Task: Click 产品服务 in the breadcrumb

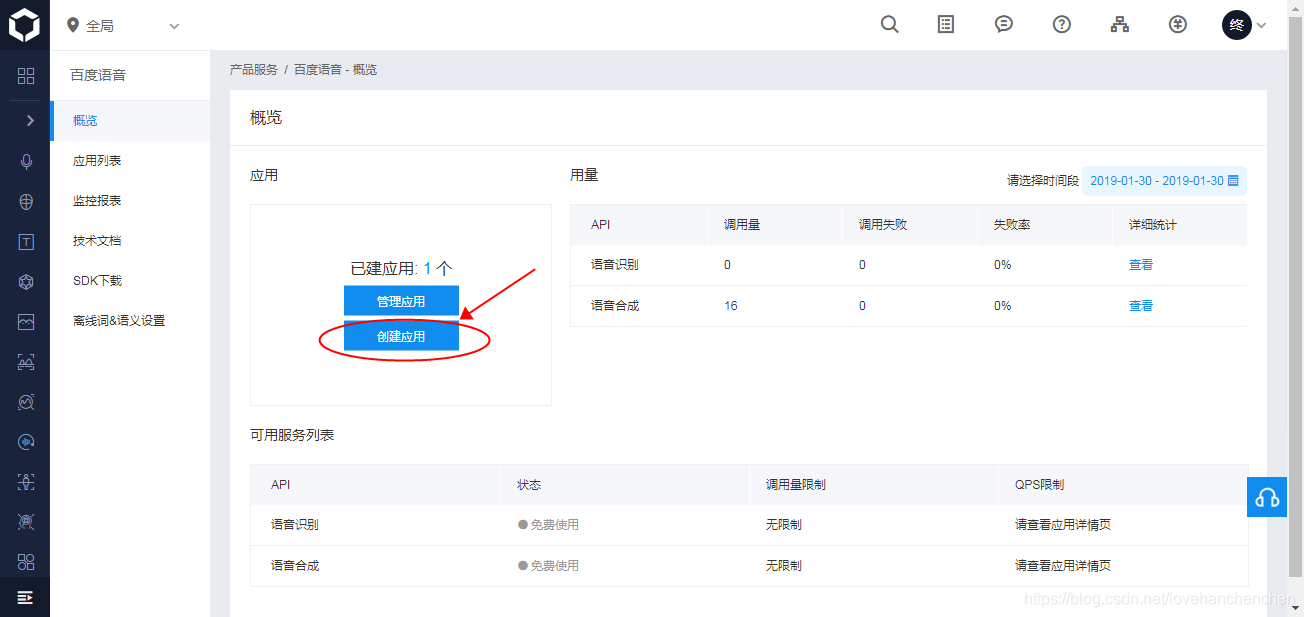Action: pyautogui.click(x=254, y=70)
